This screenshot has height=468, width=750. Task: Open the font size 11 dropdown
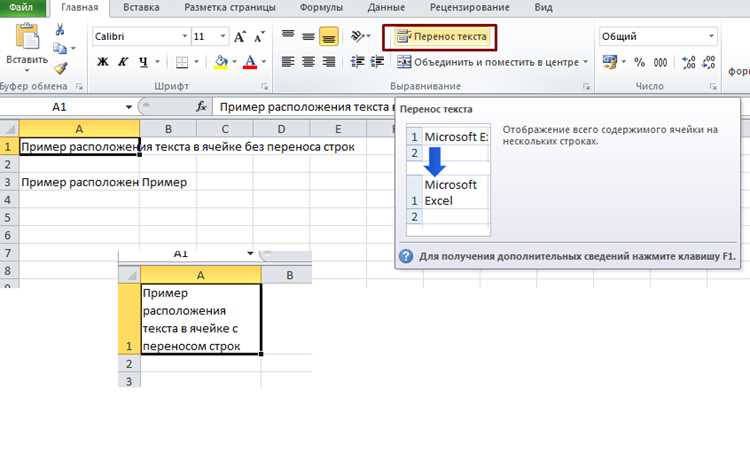[223, 36]
